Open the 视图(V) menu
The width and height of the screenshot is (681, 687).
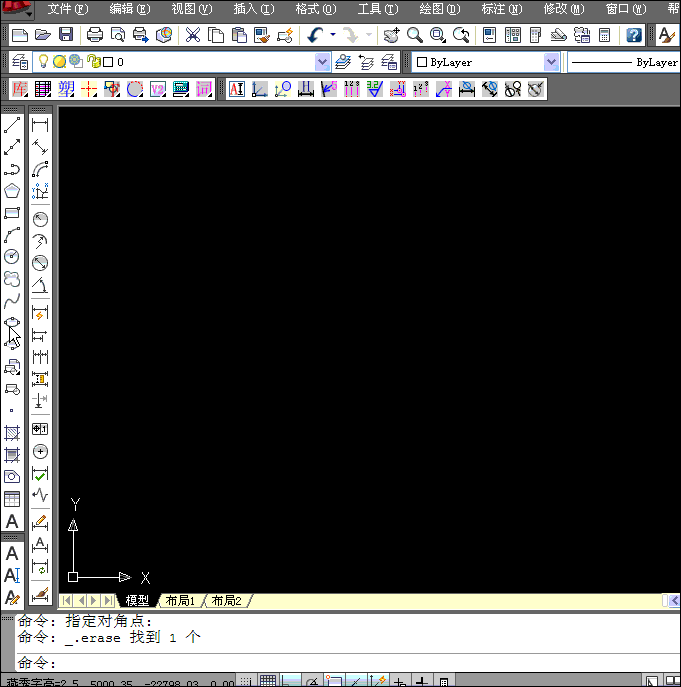tap(192, 9)
